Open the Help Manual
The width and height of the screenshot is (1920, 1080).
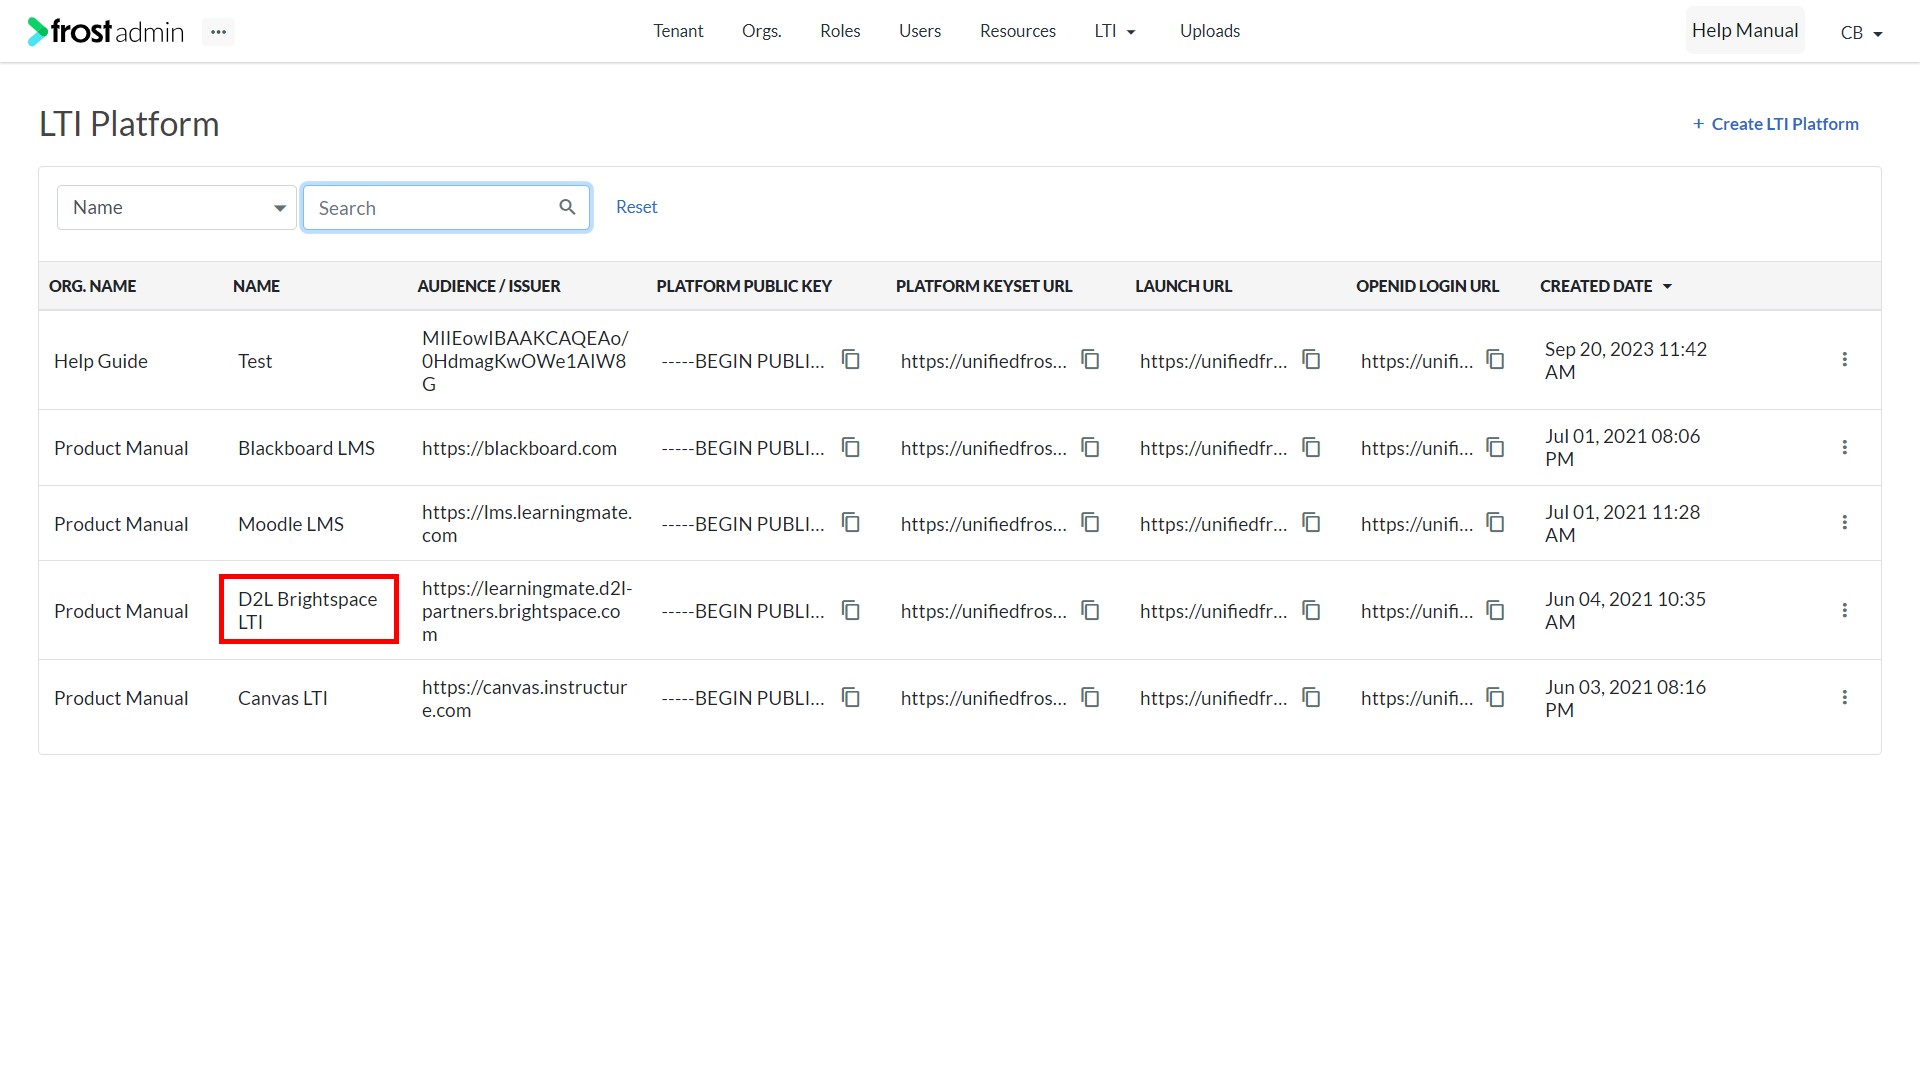click(1745, 31)
